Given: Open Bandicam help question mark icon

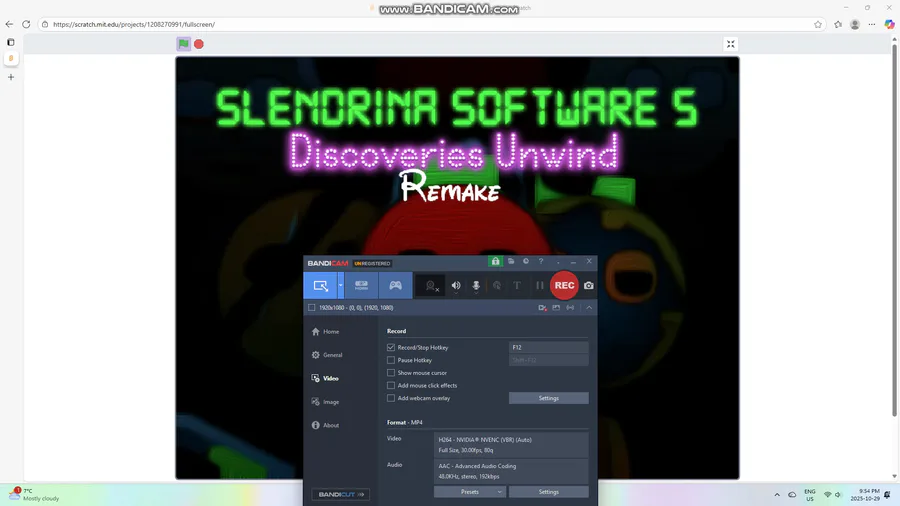Looking at the screenshot, I should pyautogui.click(x=541, y=262).
